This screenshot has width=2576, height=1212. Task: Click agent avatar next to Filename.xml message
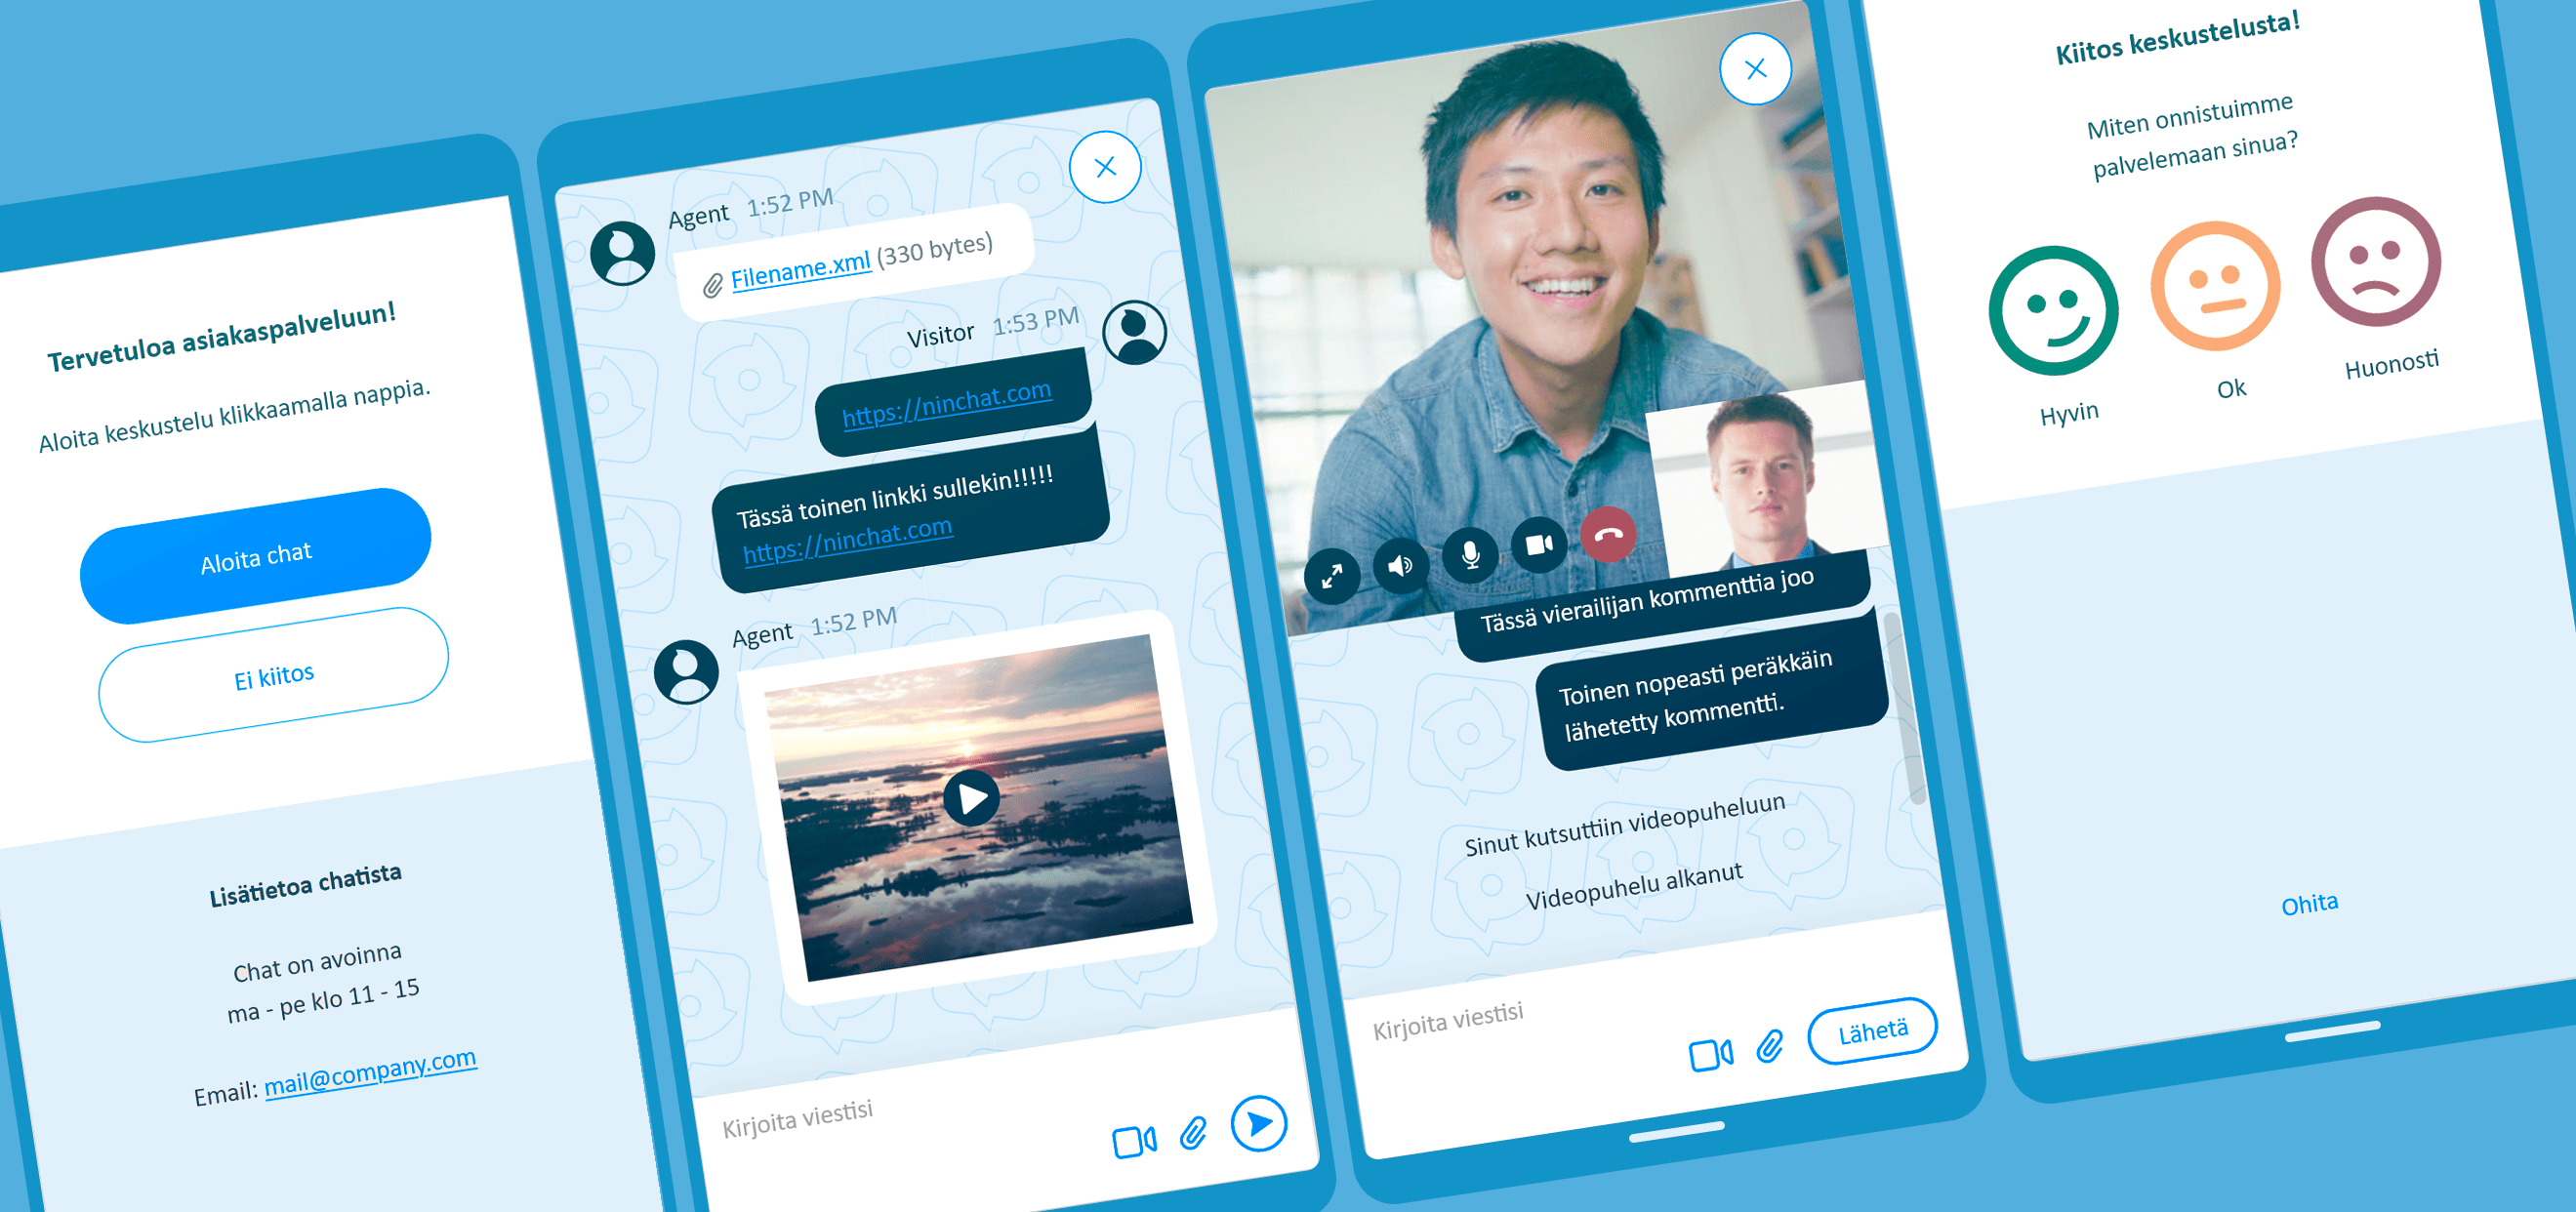point(622,253)
